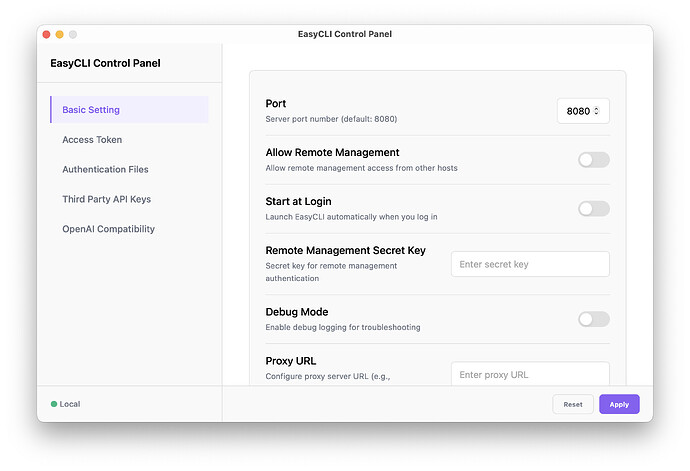Click the Local connection status label
690x471 pixels.
pyautogui.click(x=70, y=404)
